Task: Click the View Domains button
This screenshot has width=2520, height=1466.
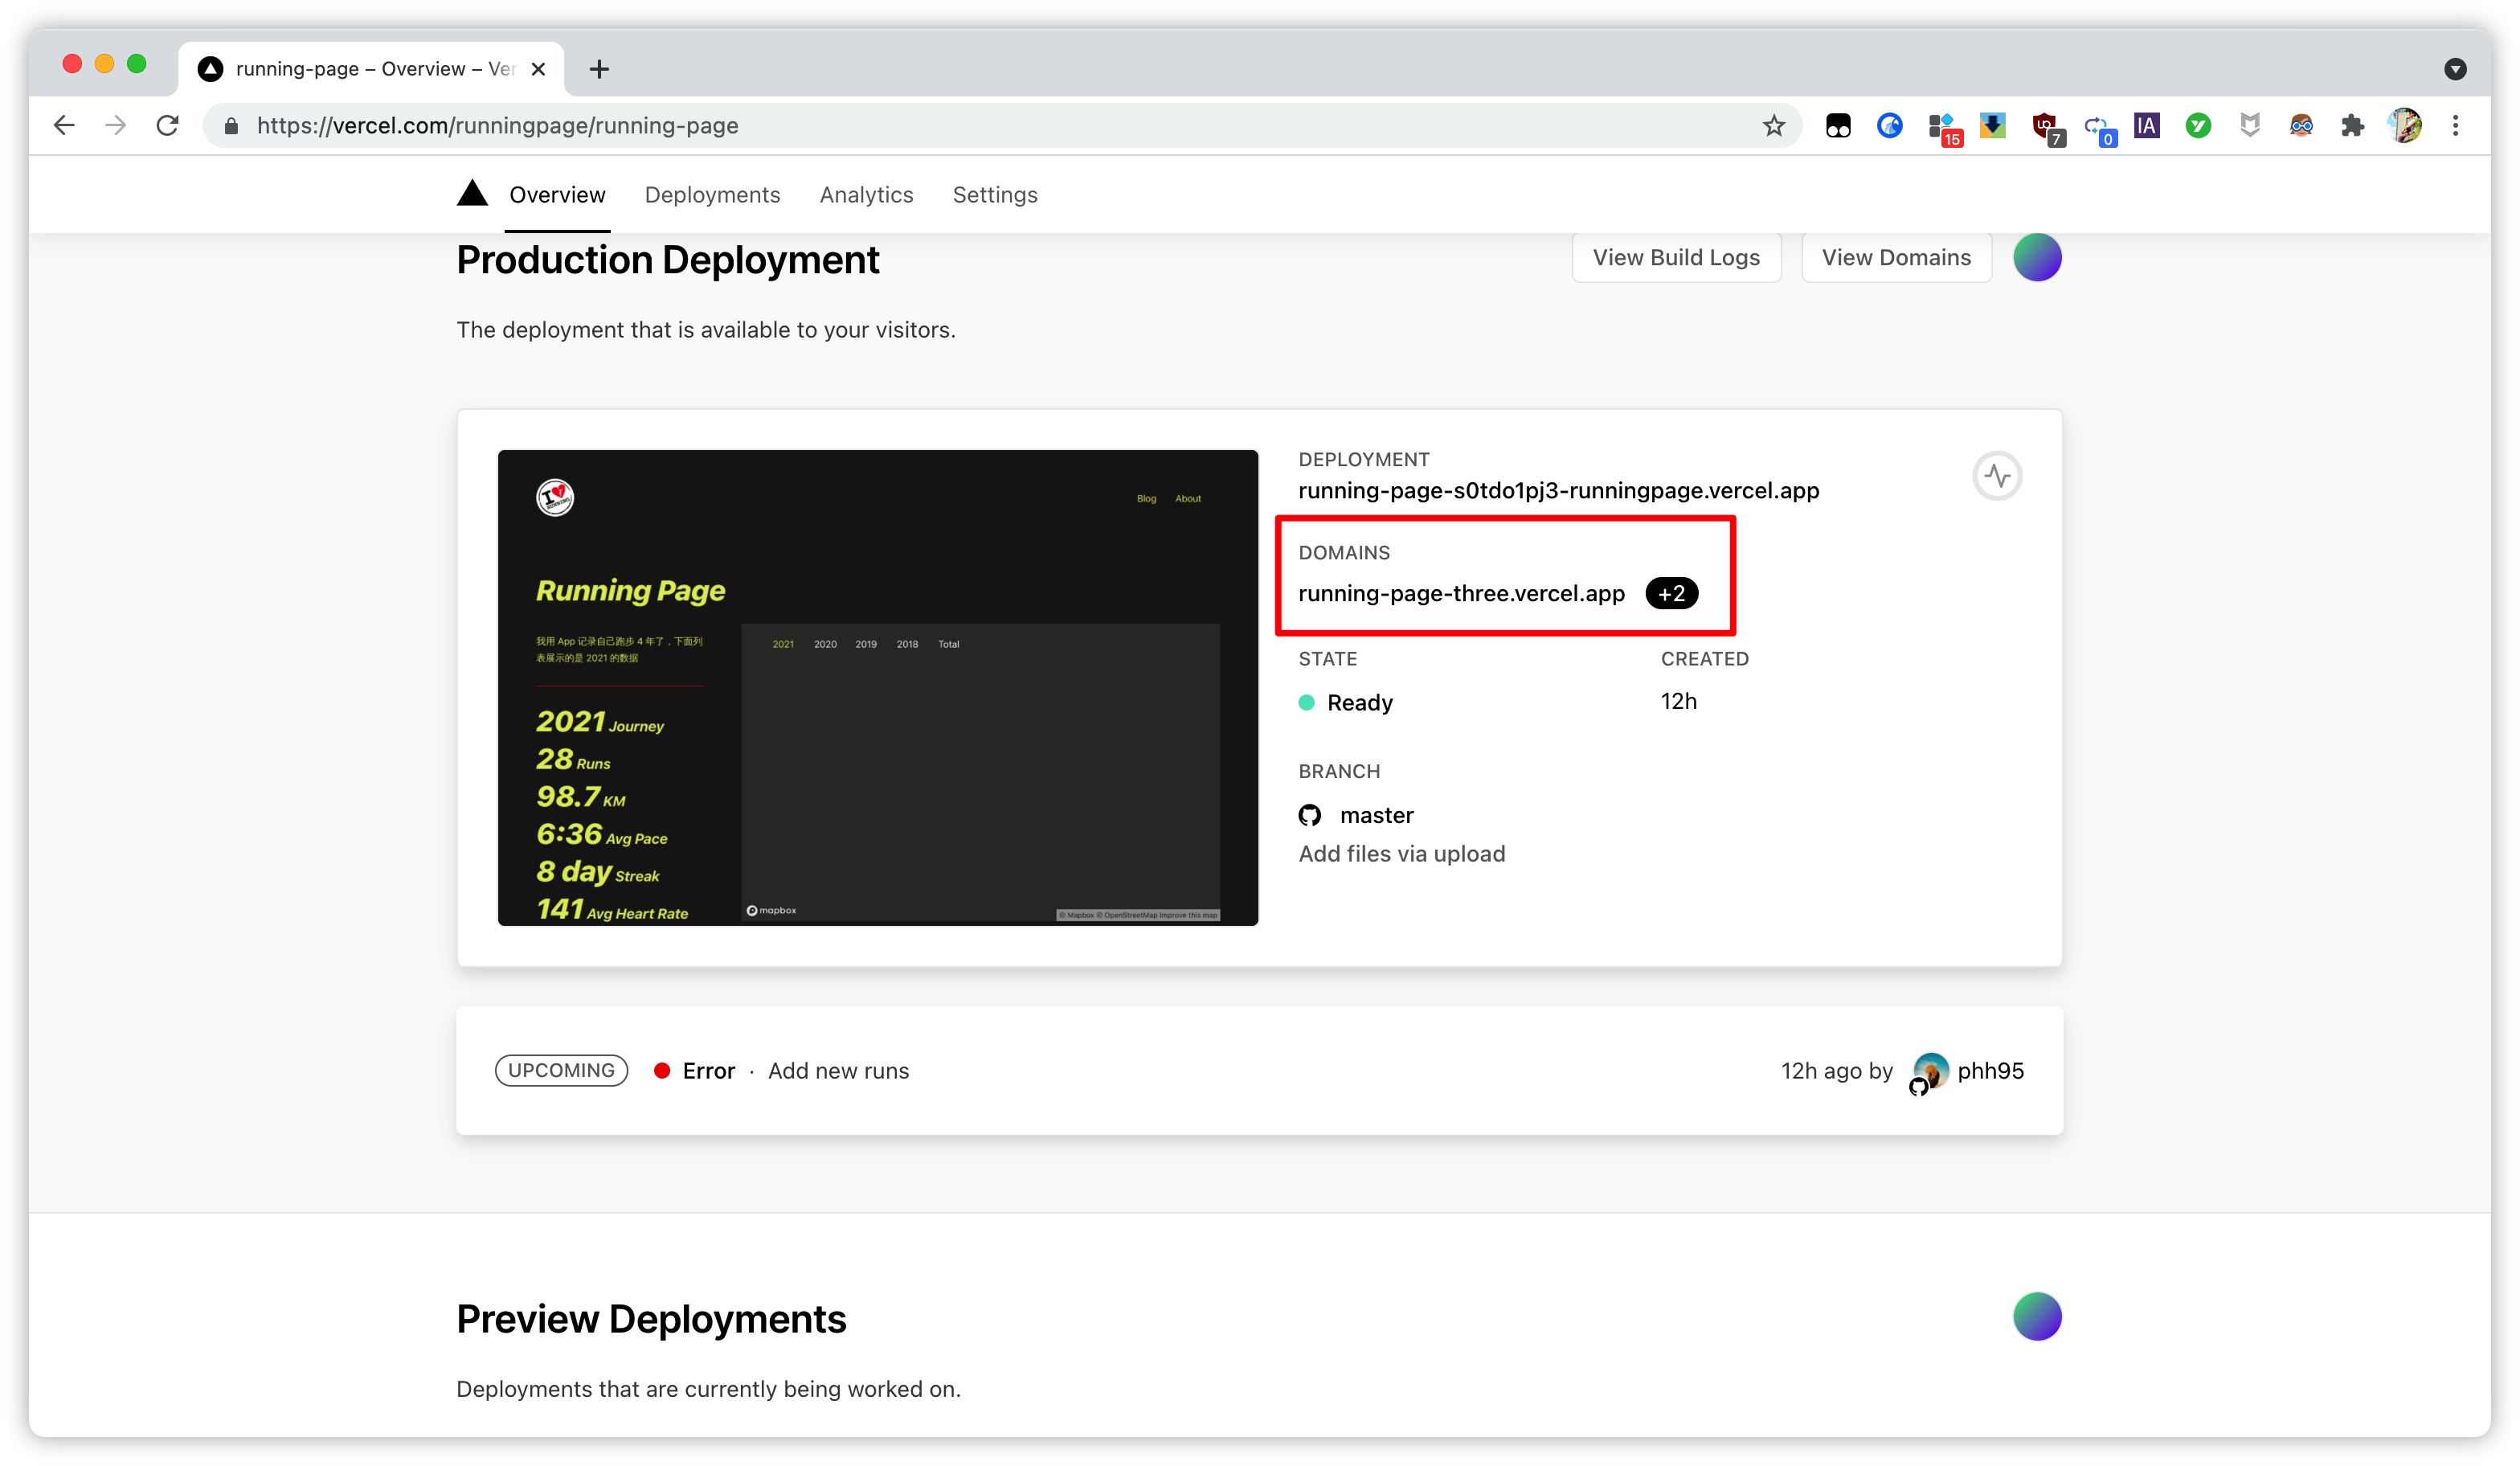Action: 1896,258
